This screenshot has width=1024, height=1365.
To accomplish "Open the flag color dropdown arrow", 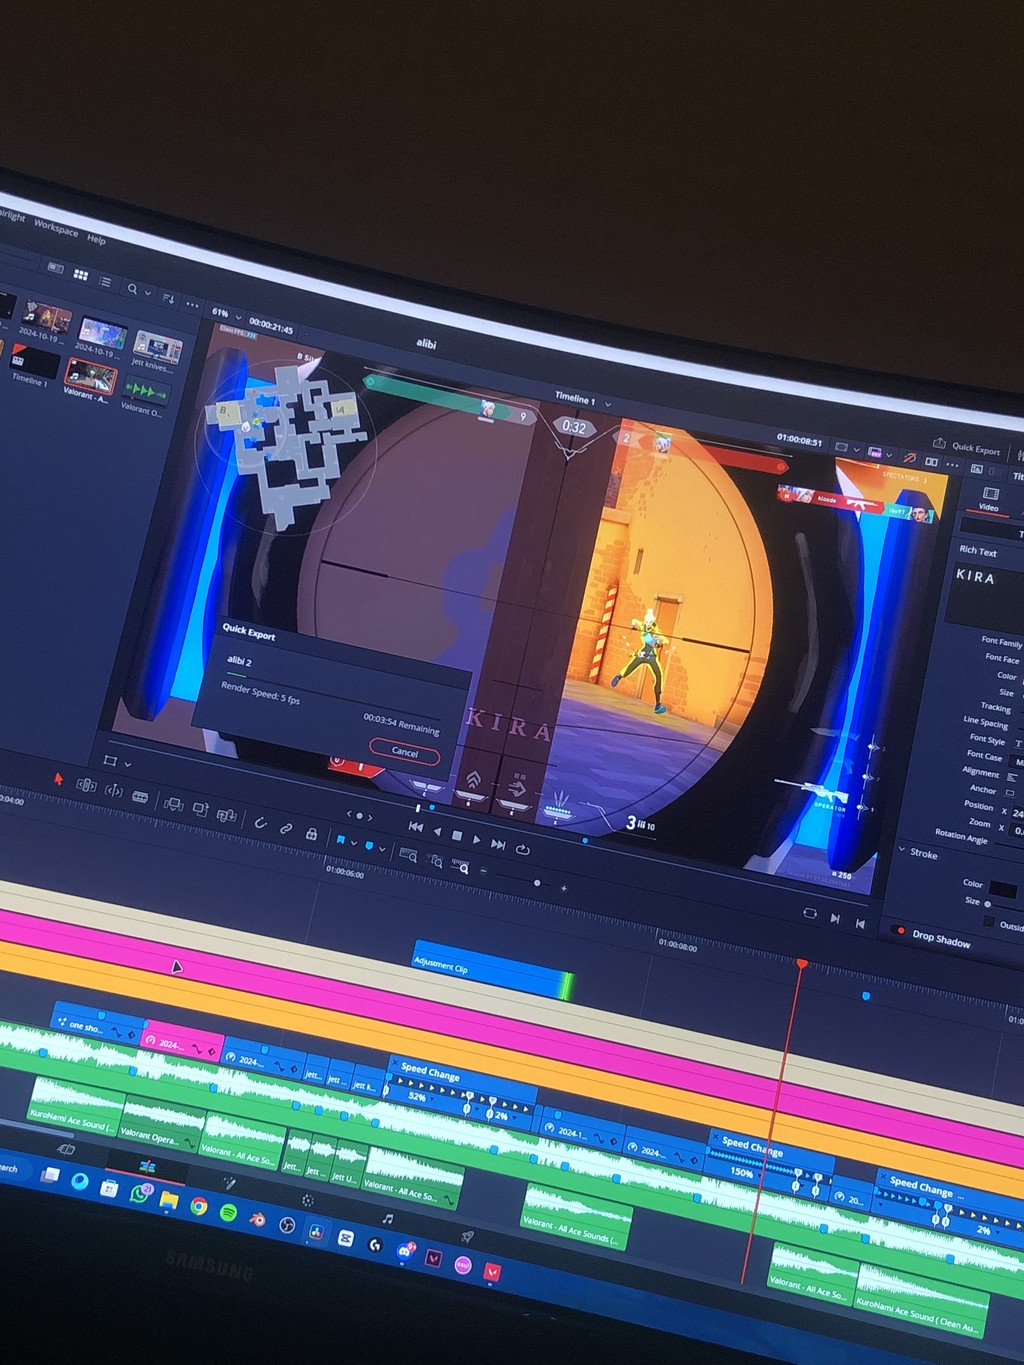I will coord(354,843).
